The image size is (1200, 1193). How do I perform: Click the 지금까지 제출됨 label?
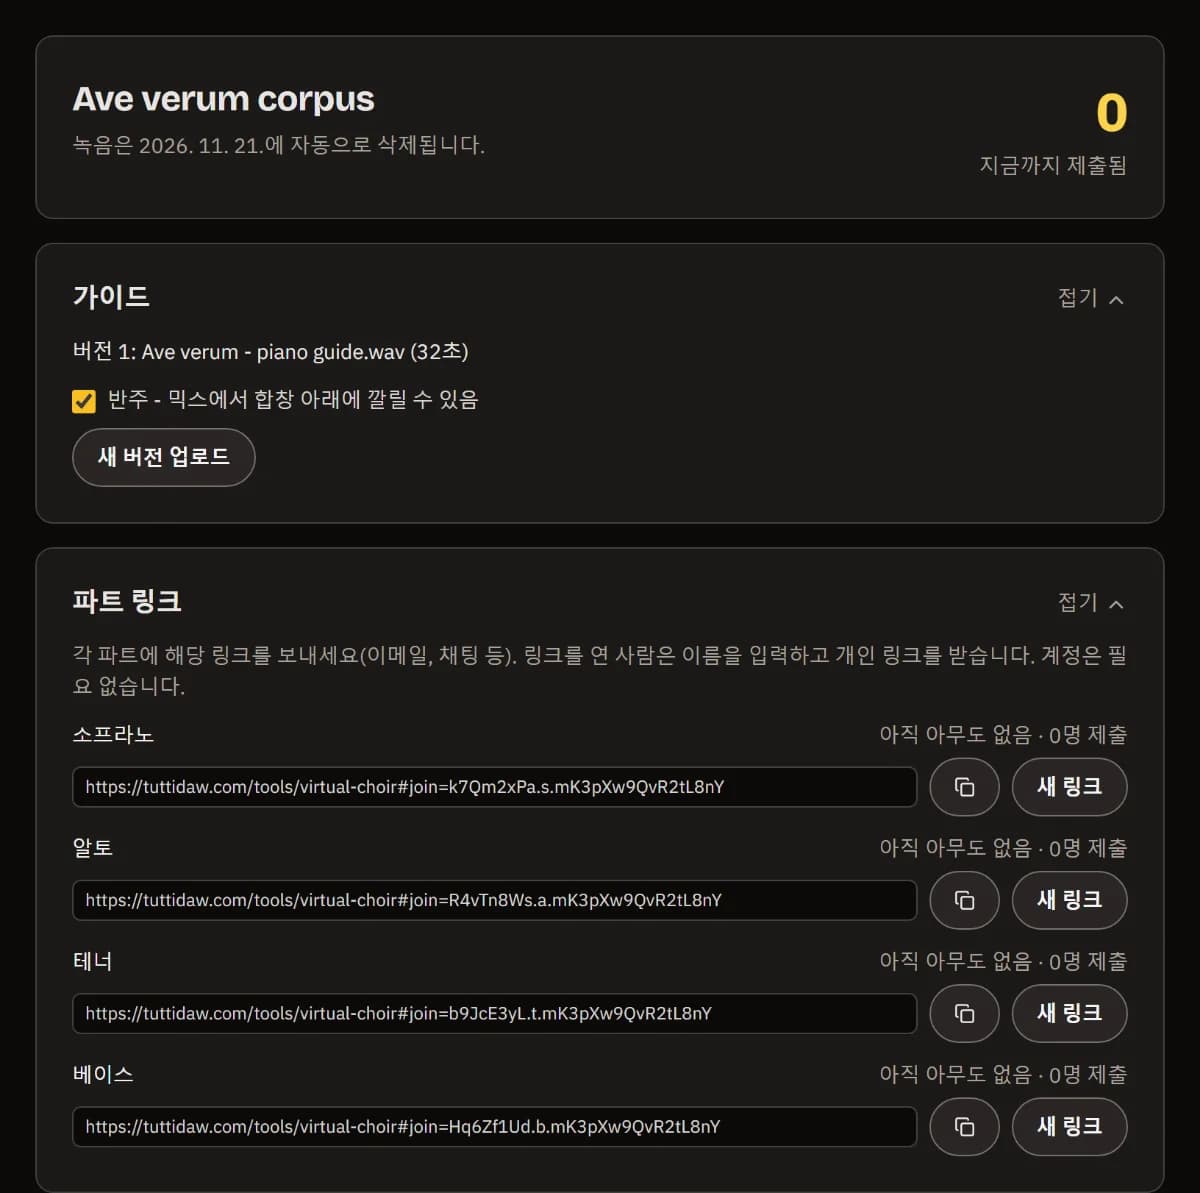click(1053, 165)
